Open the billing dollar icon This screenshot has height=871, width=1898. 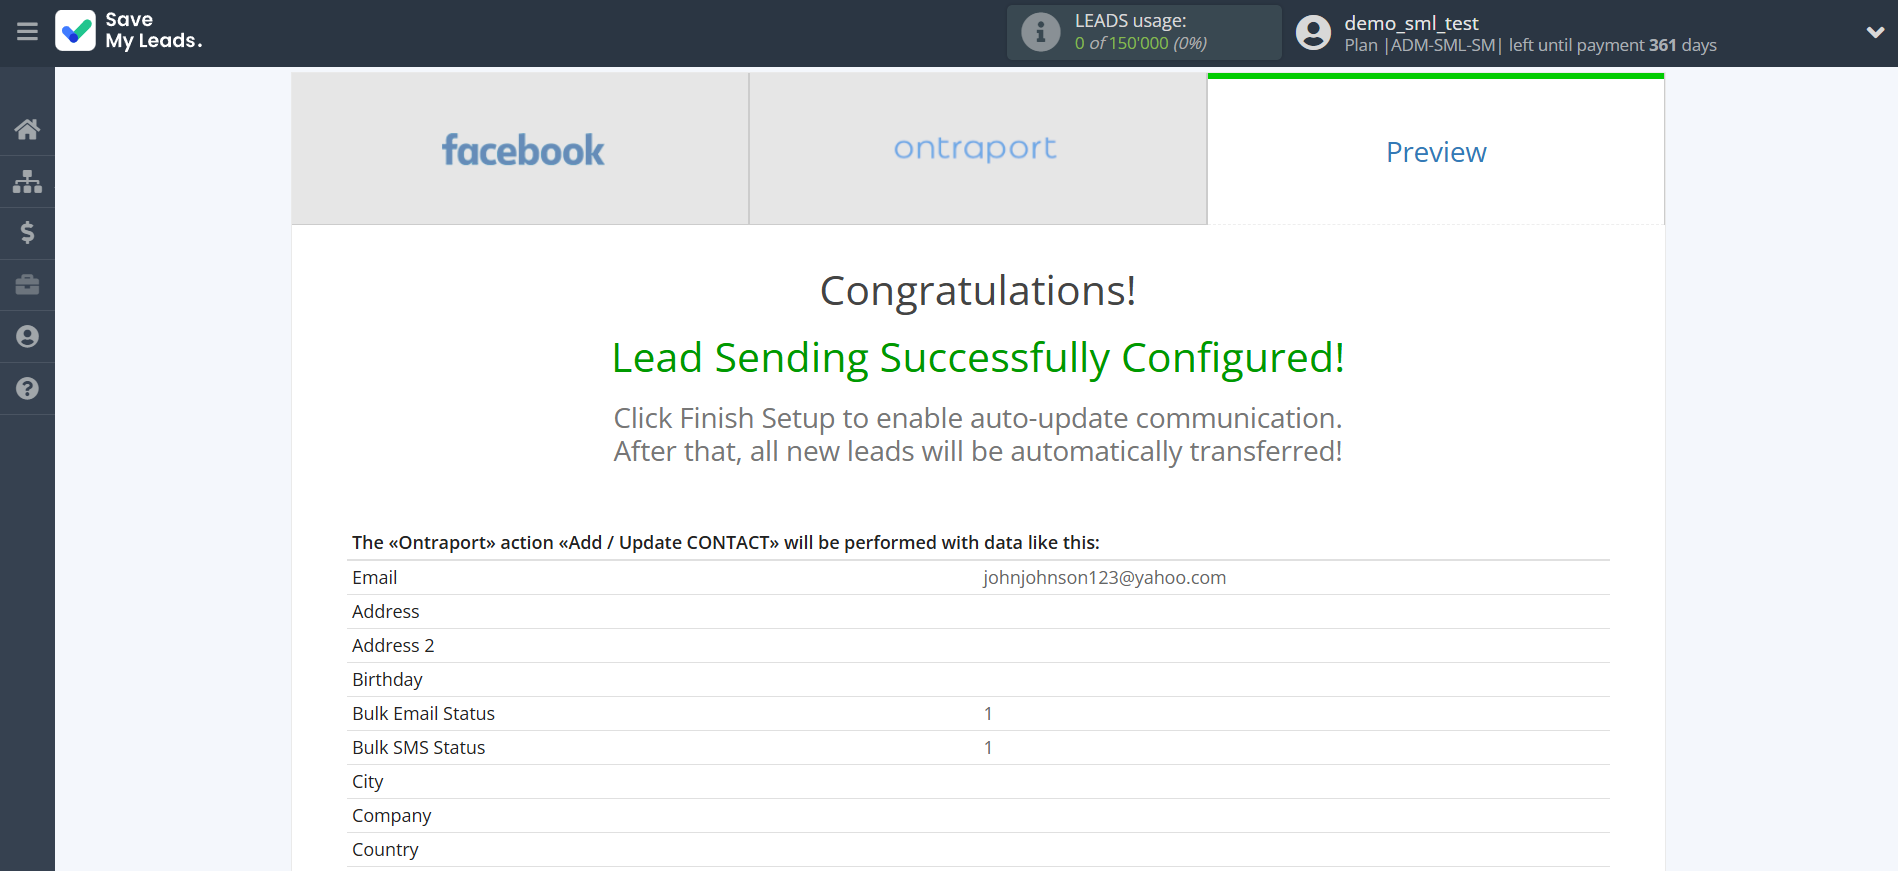[27, 233]
